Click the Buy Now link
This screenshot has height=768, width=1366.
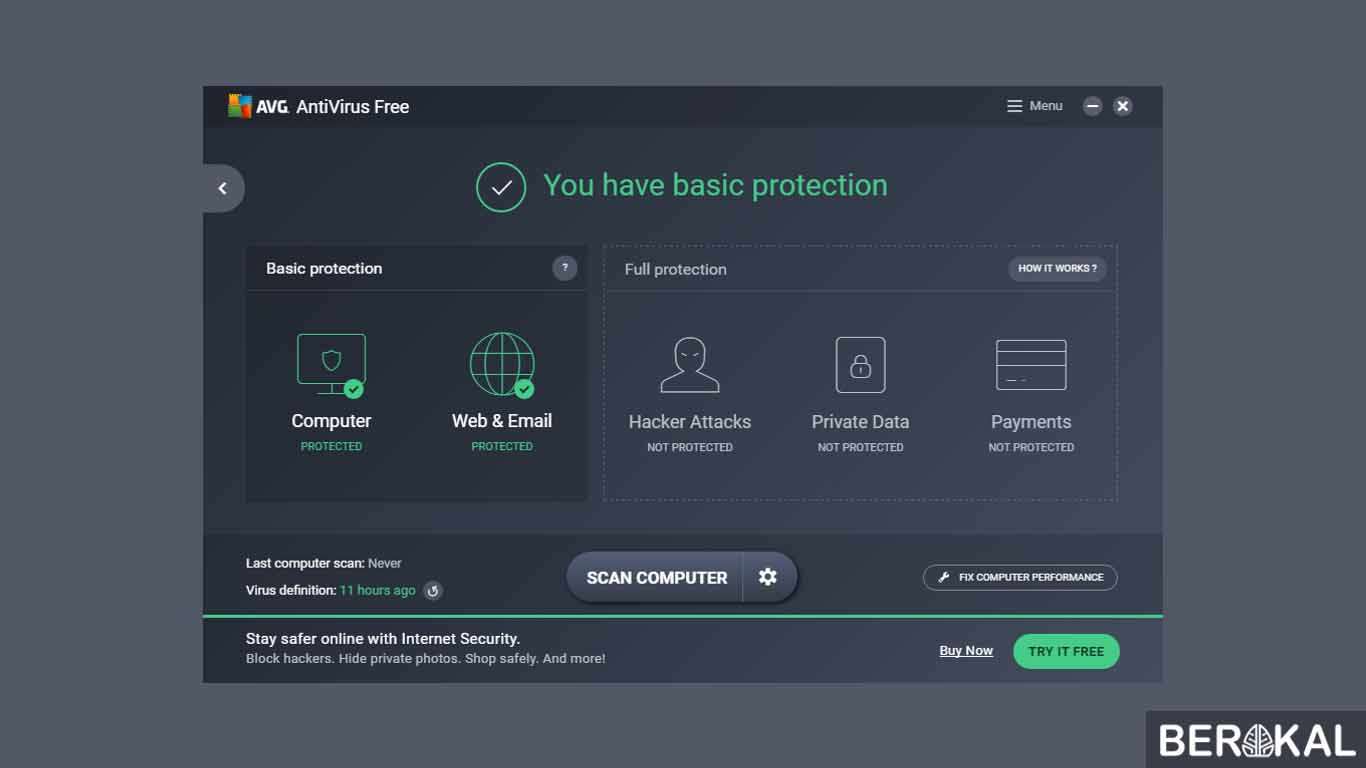(x=966, y=651)
